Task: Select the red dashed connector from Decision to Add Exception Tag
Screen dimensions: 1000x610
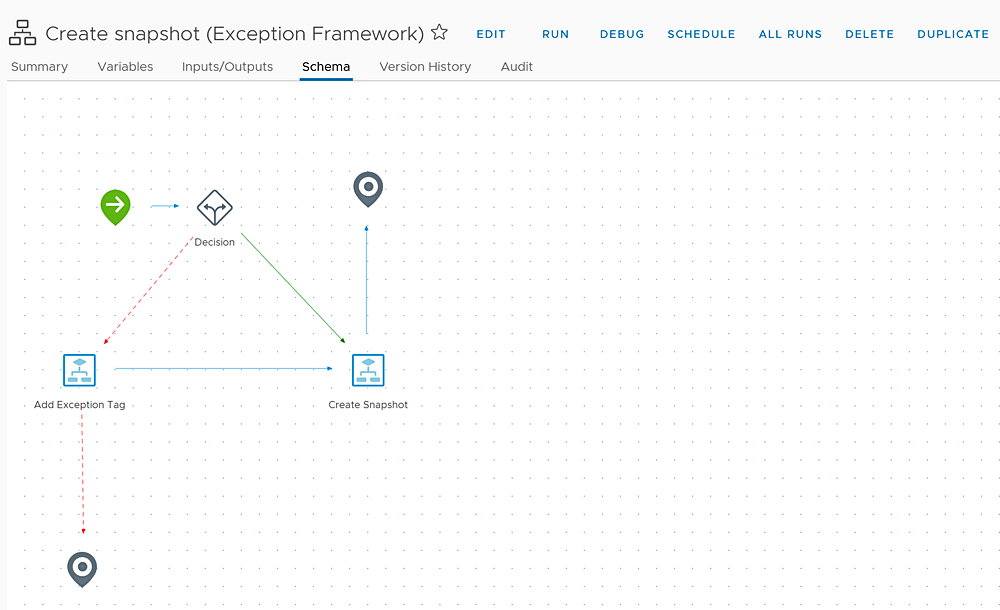Action: coord(149,290)
